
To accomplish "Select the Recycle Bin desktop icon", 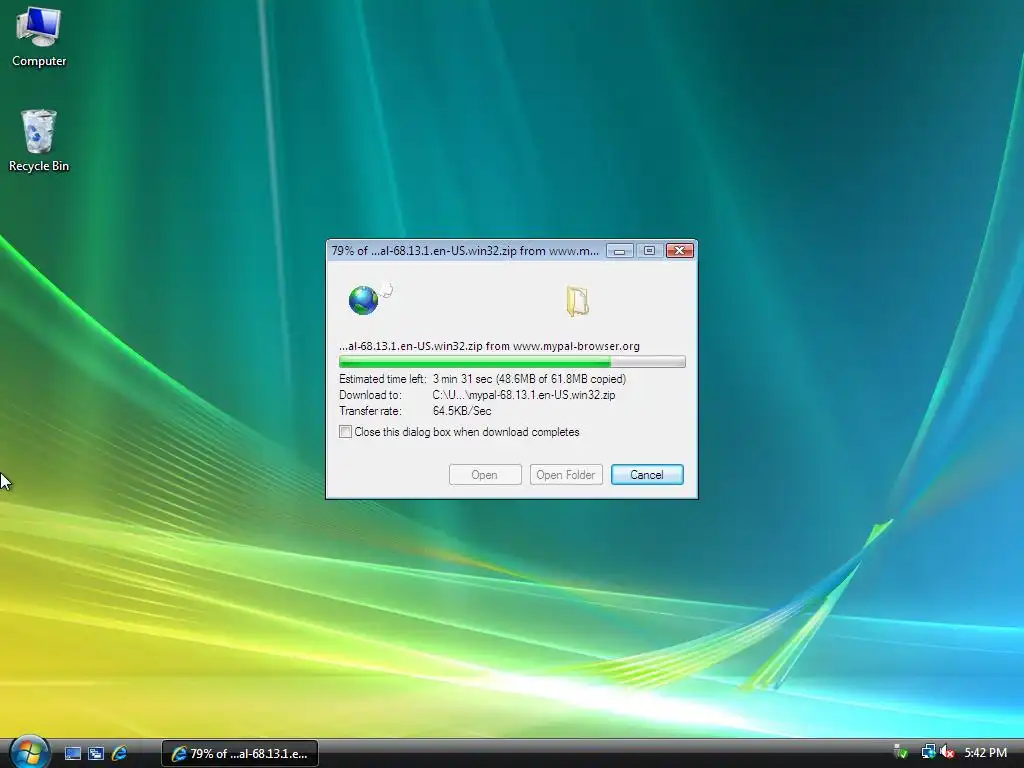I will (x=39, y=140).
